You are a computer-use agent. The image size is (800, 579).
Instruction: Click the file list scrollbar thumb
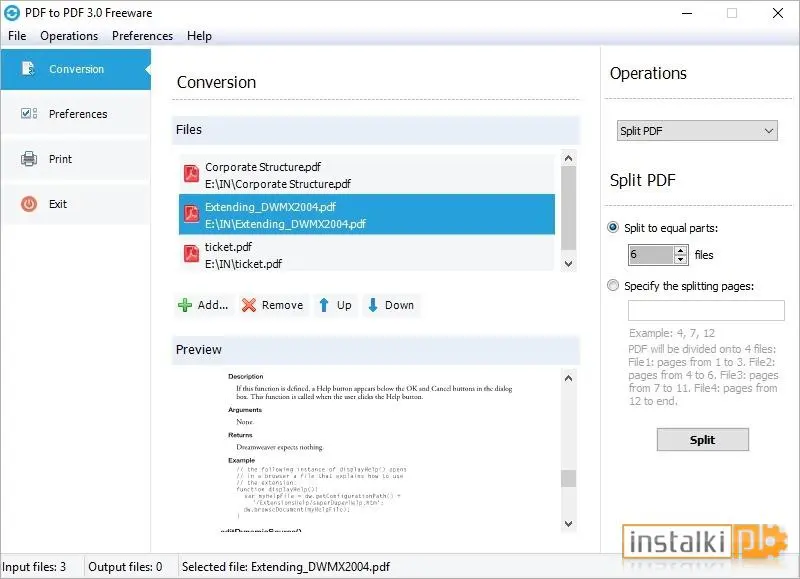point(568,208)
